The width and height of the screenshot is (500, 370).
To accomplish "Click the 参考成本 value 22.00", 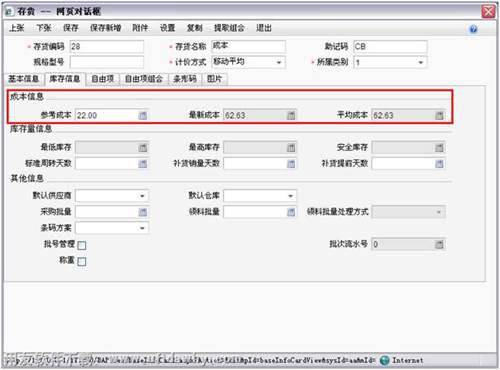I will tap(87, 116).
